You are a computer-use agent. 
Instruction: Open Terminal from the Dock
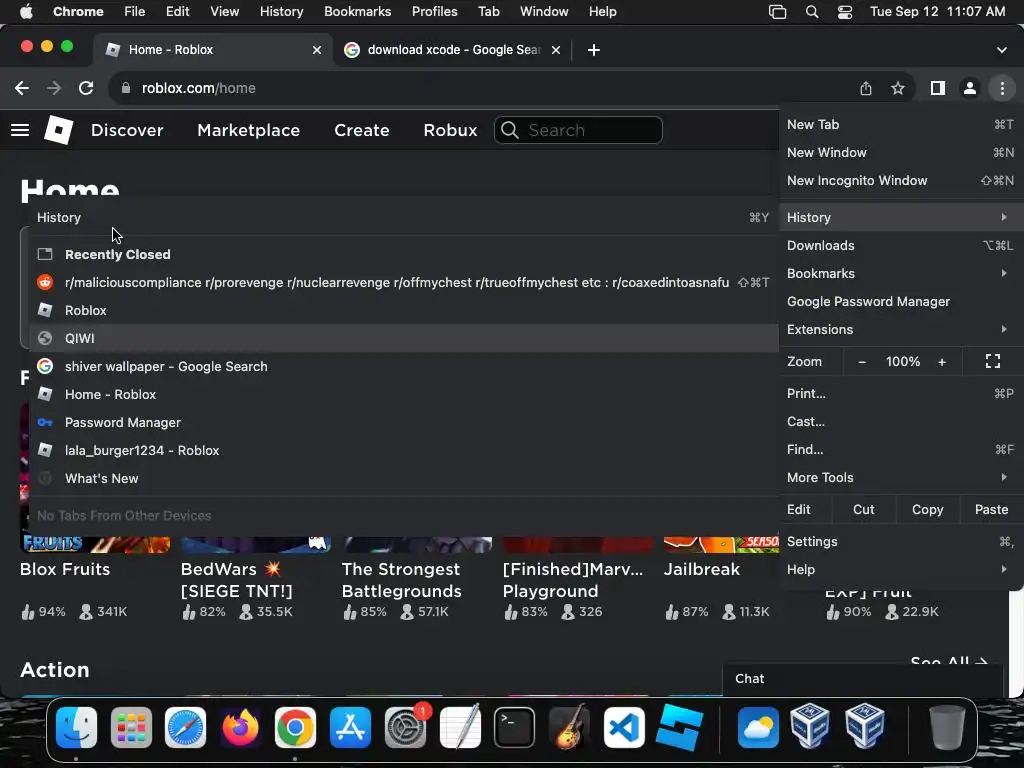click(515, 728)
